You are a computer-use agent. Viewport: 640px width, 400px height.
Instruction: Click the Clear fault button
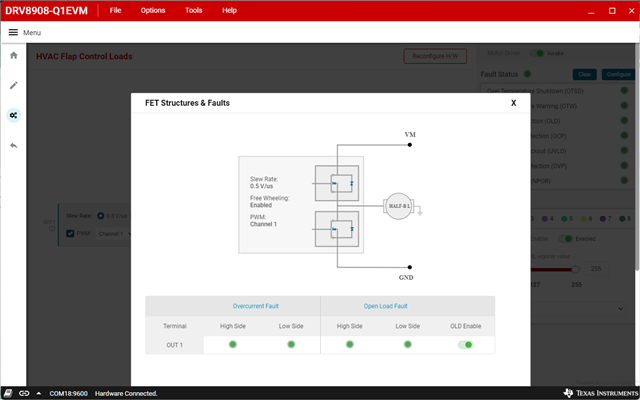(x=584, y=74)
